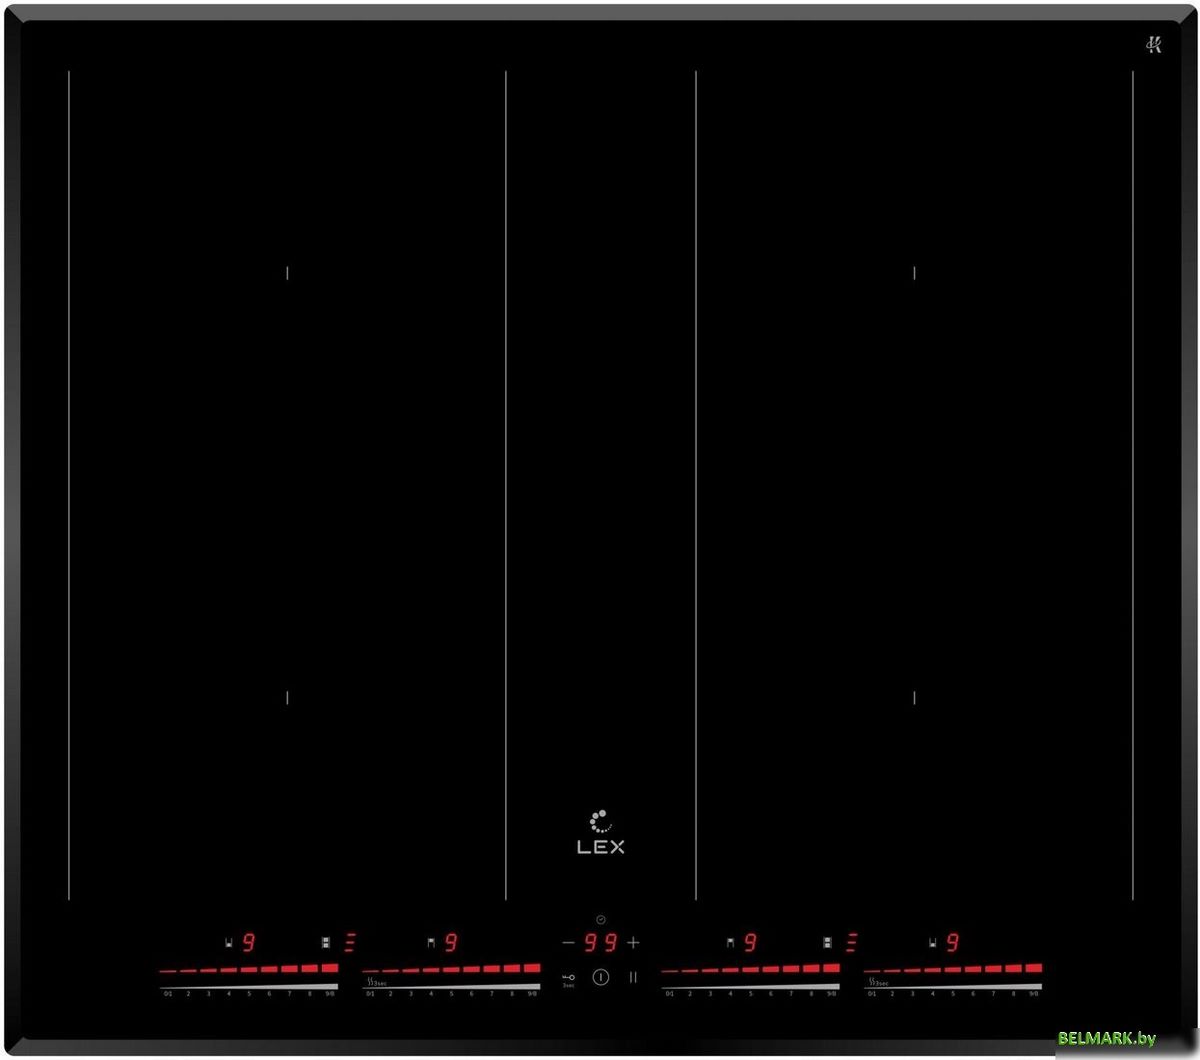Image resolution: width=1200 pixels, height=1060 pixels.
Task: Tap the timer clock icon above 99
Action: coord(600,919)
